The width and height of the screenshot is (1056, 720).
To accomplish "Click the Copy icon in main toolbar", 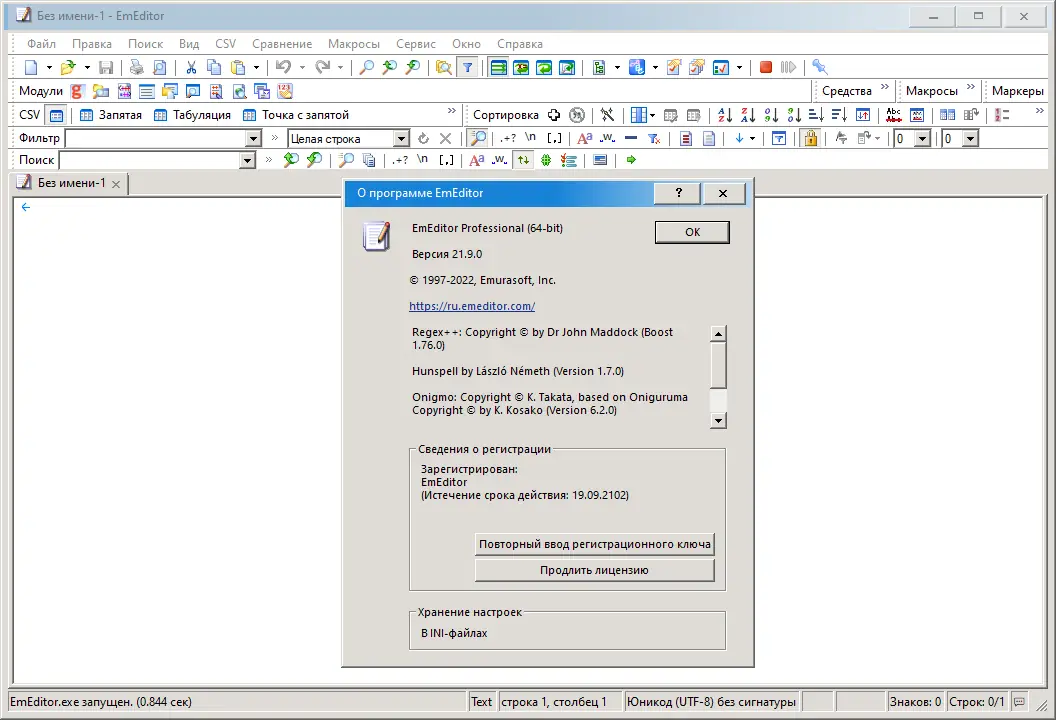I will [214, 67].
